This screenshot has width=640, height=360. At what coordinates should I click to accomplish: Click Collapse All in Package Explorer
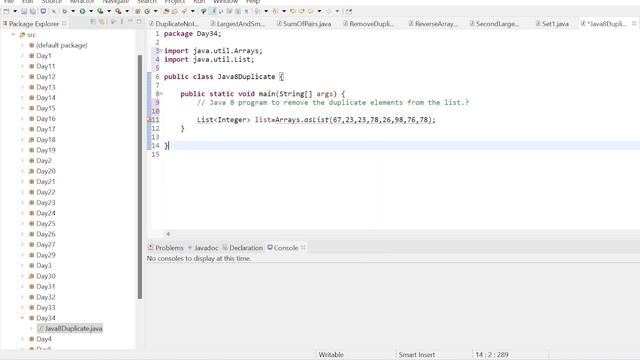[93, 22]
